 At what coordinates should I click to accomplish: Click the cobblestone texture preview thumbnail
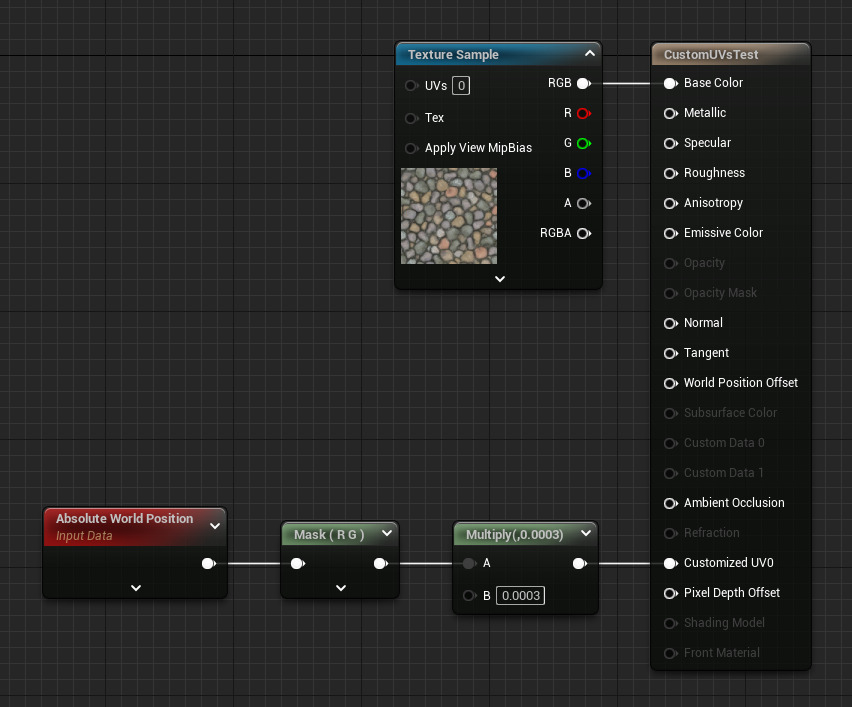[449, 216]
